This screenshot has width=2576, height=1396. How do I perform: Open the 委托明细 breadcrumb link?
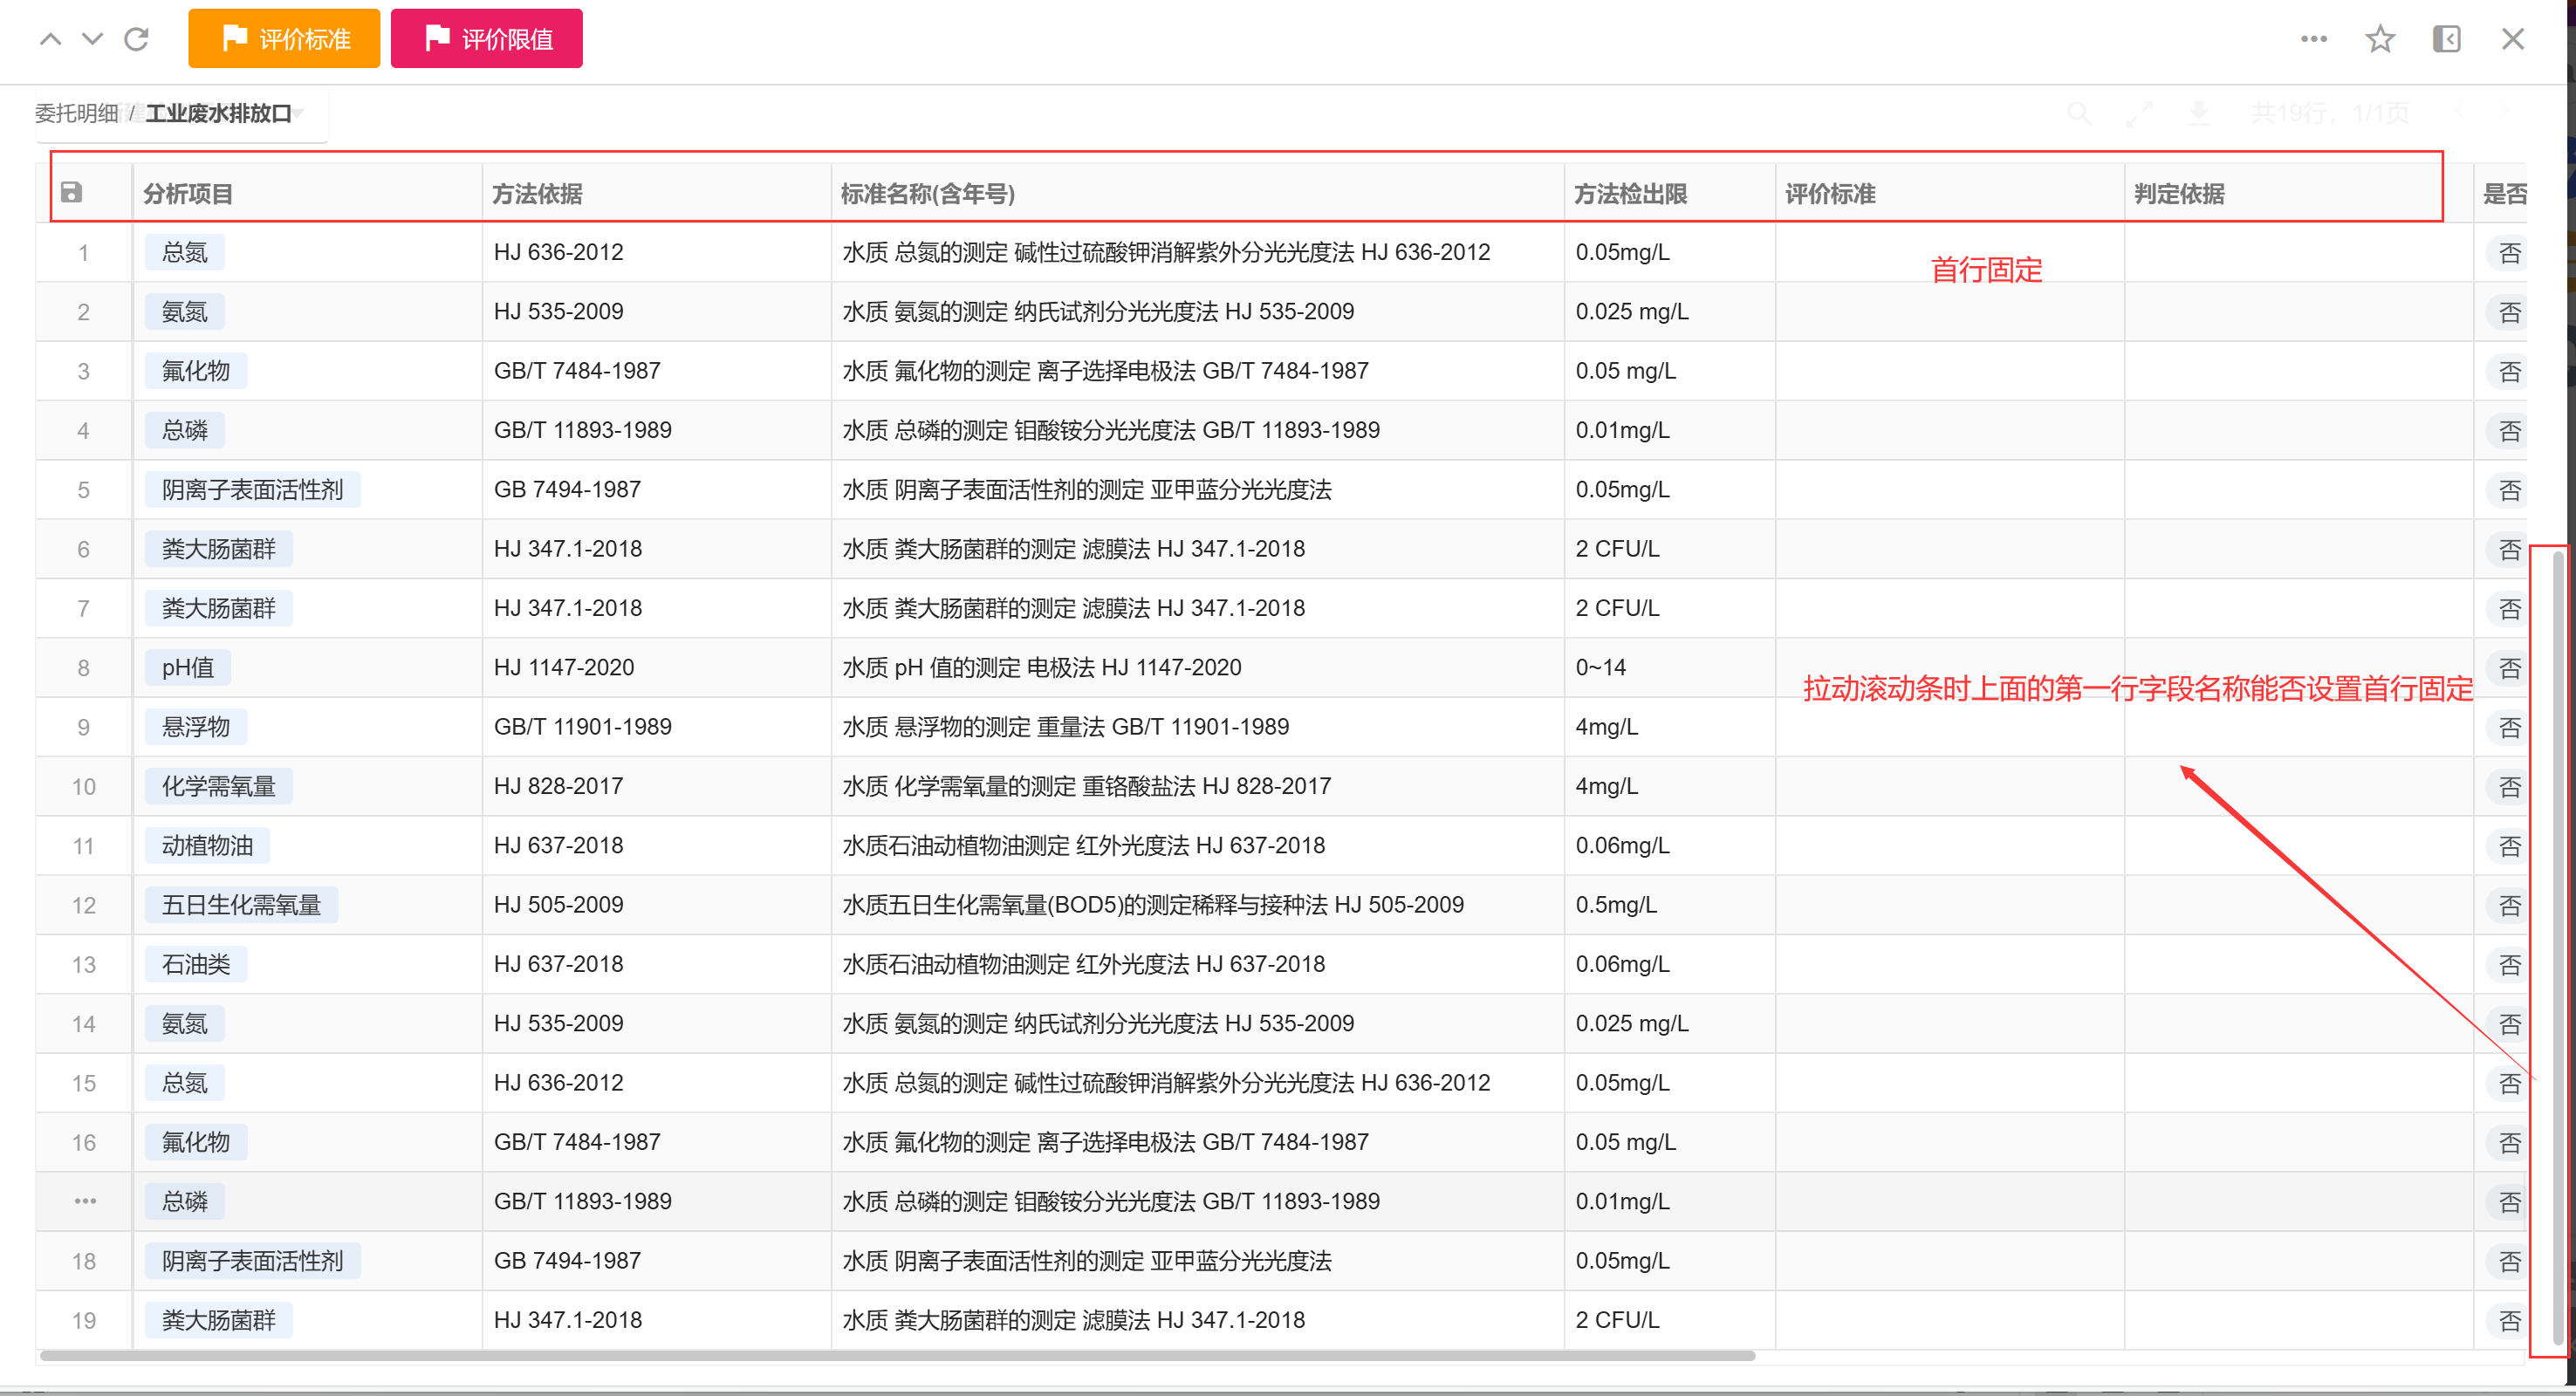(x=76, y=113)
